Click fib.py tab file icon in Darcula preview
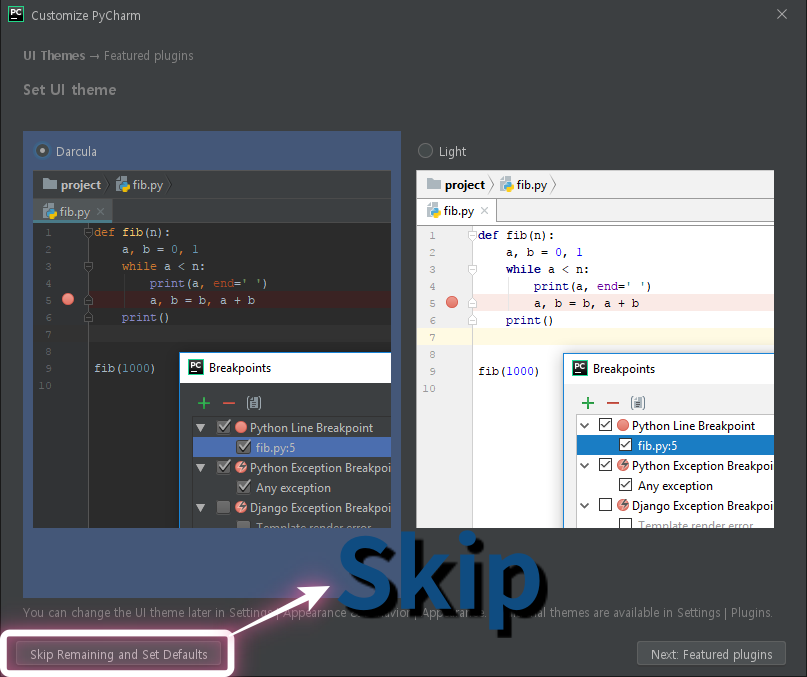 point(49,211)
